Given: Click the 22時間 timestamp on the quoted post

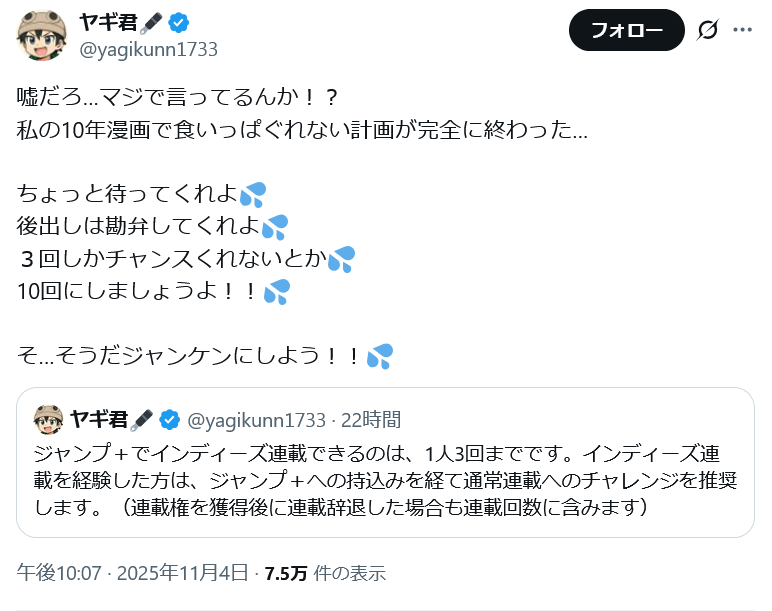Looking at the screenshot, I should (x=369, y=419).
